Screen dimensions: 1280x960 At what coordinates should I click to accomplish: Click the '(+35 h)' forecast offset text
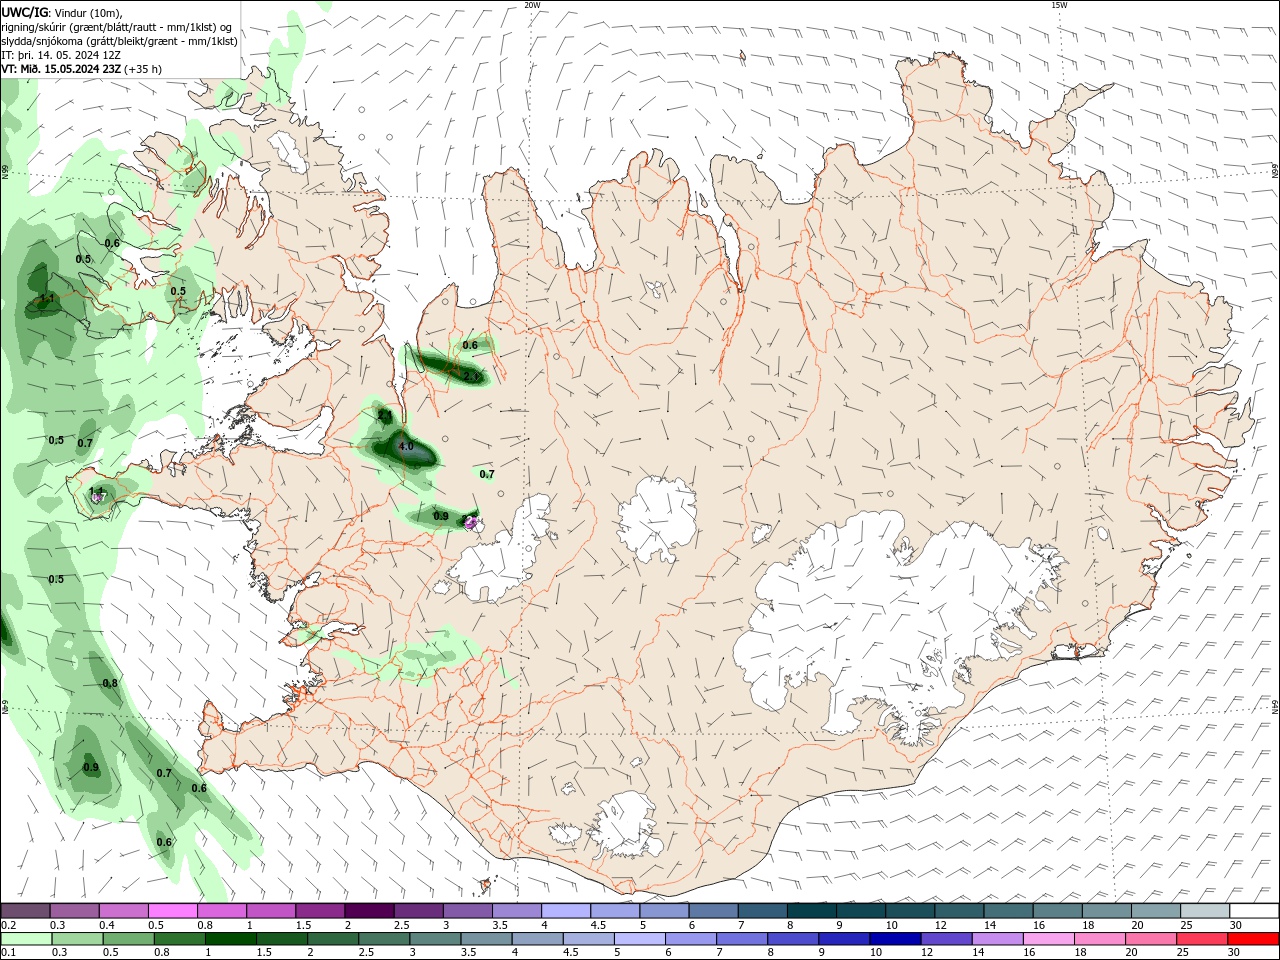click(x=143, y=69)
